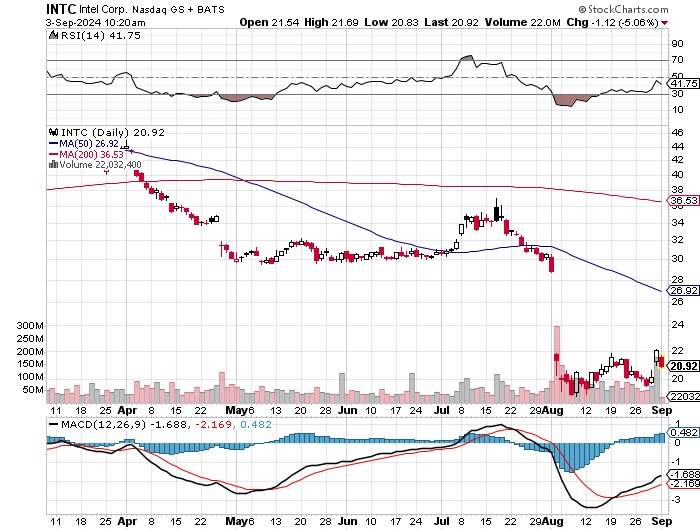
Task: Click the Volume legend bar icon
Action: tap(52, 165)
